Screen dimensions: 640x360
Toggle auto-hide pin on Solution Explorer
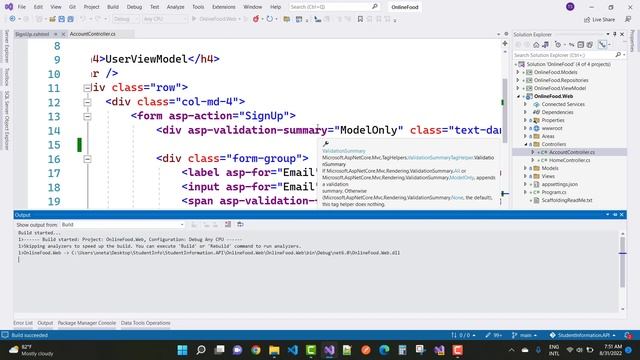(615, 34)
